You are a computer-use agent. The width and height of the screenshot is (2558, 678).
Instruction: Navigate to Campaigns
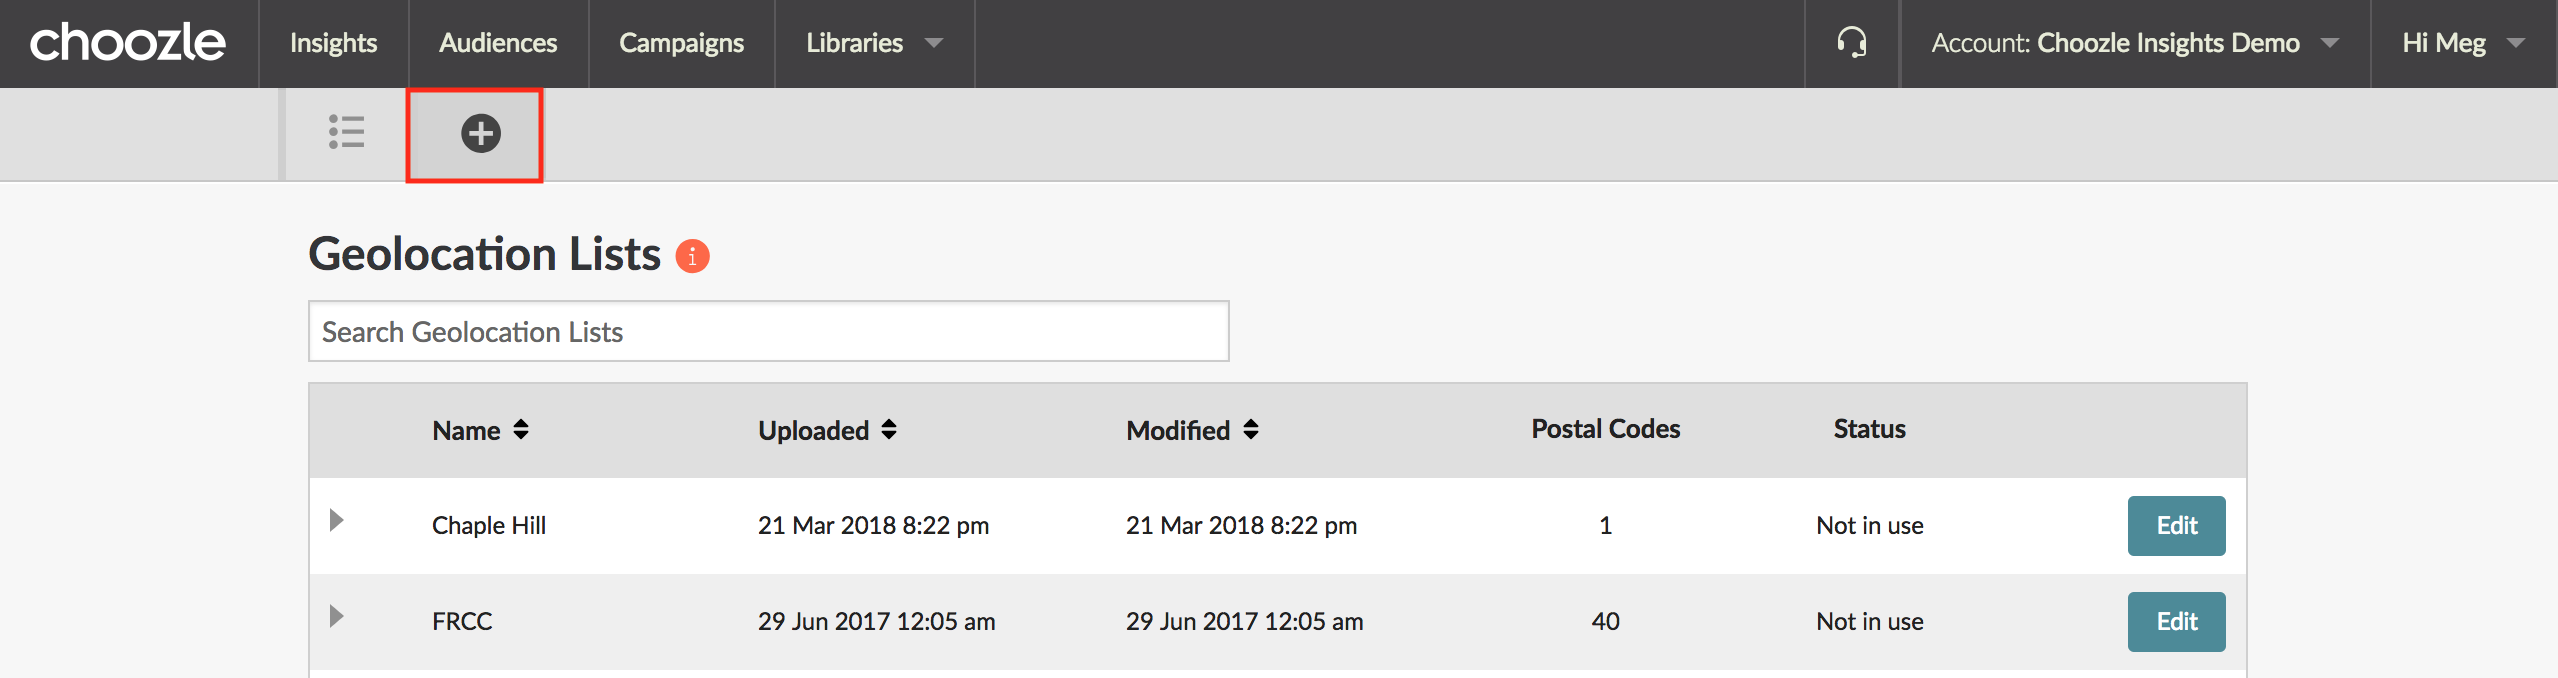click(x=681, y=43)
